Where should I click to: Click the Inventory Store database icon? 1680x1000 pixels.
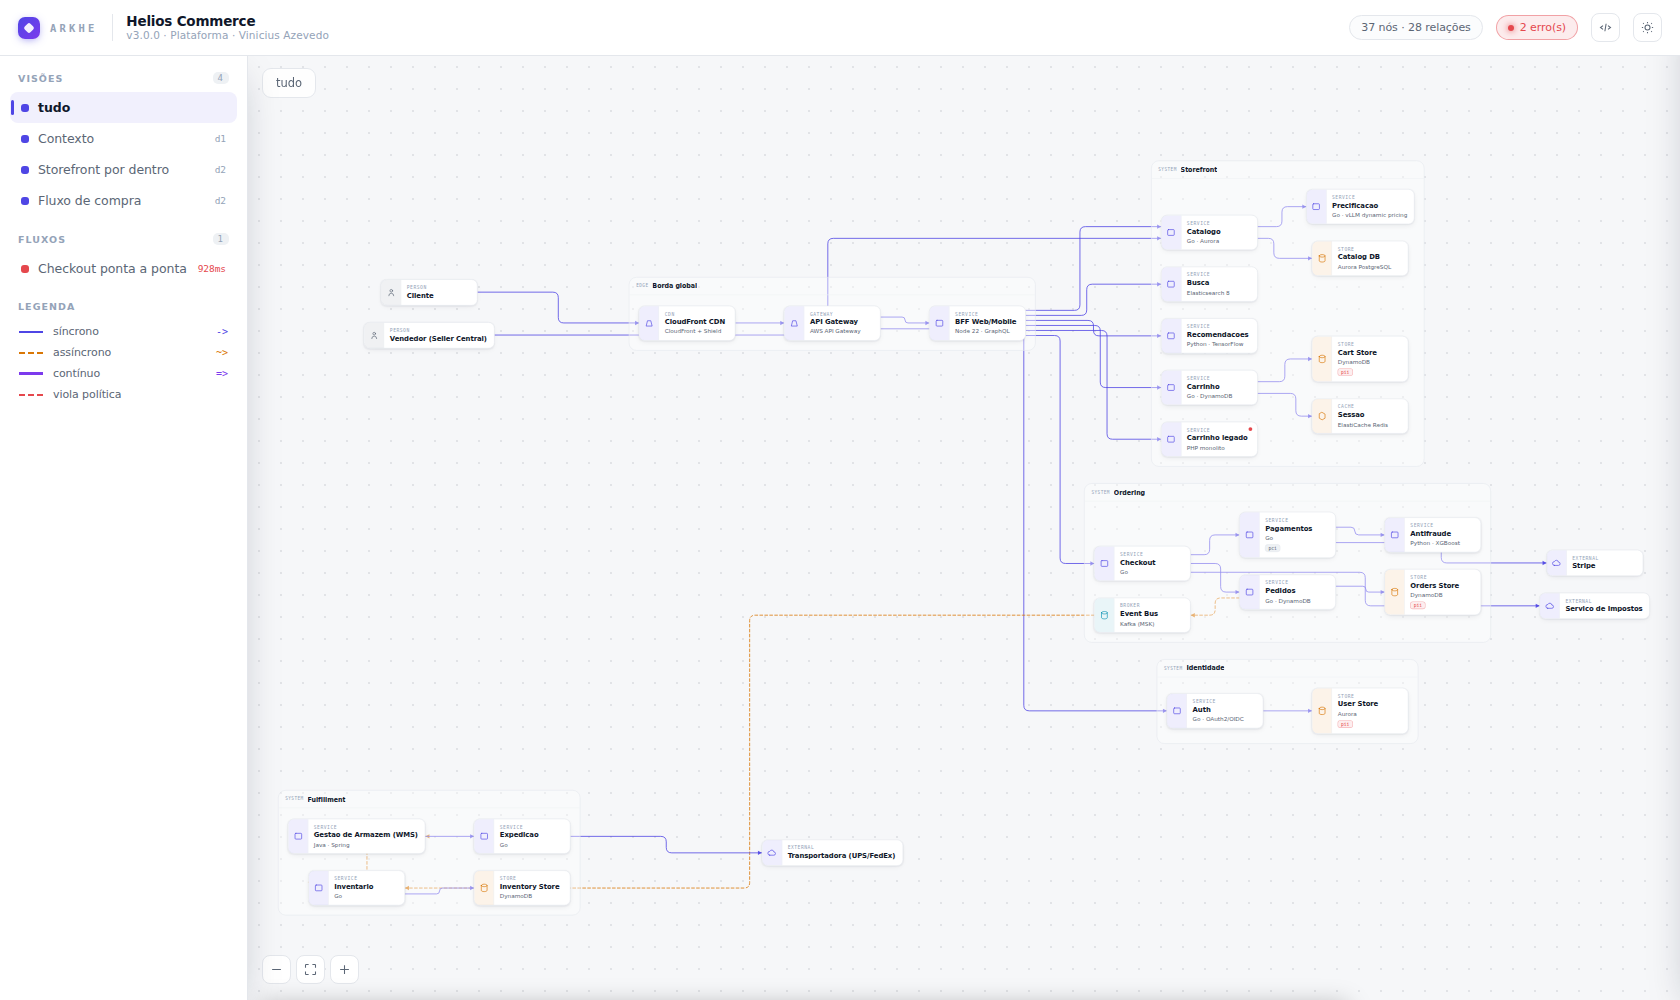click(x=484, y=888)
